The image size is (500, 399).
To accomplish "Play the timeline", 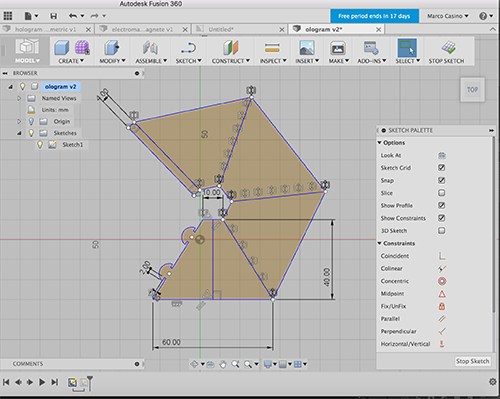I will pyautogui.click(x=42, y=382).
